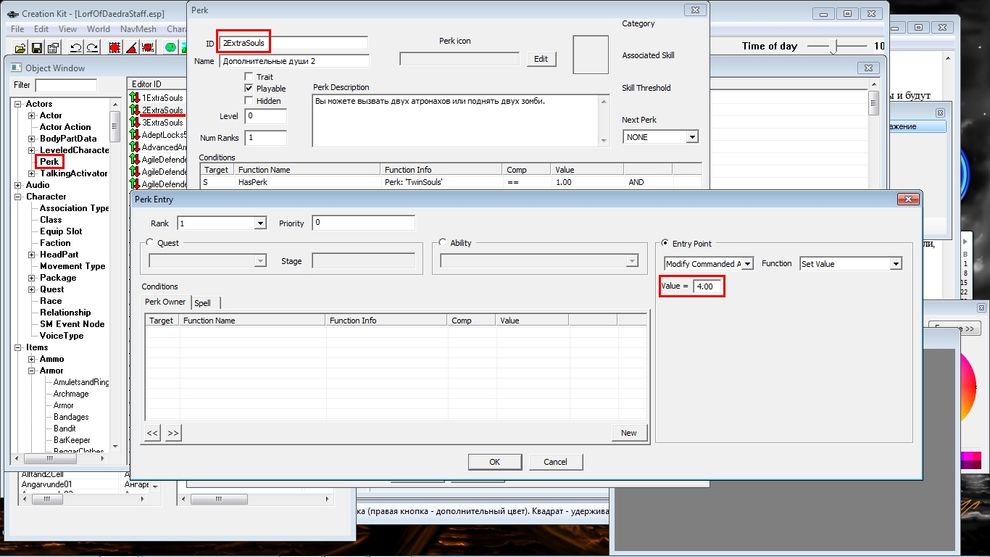The width and height of the screenshot is (990, 557).
Task: Enable the Trait checkbox
Action: tap(249, 77)
